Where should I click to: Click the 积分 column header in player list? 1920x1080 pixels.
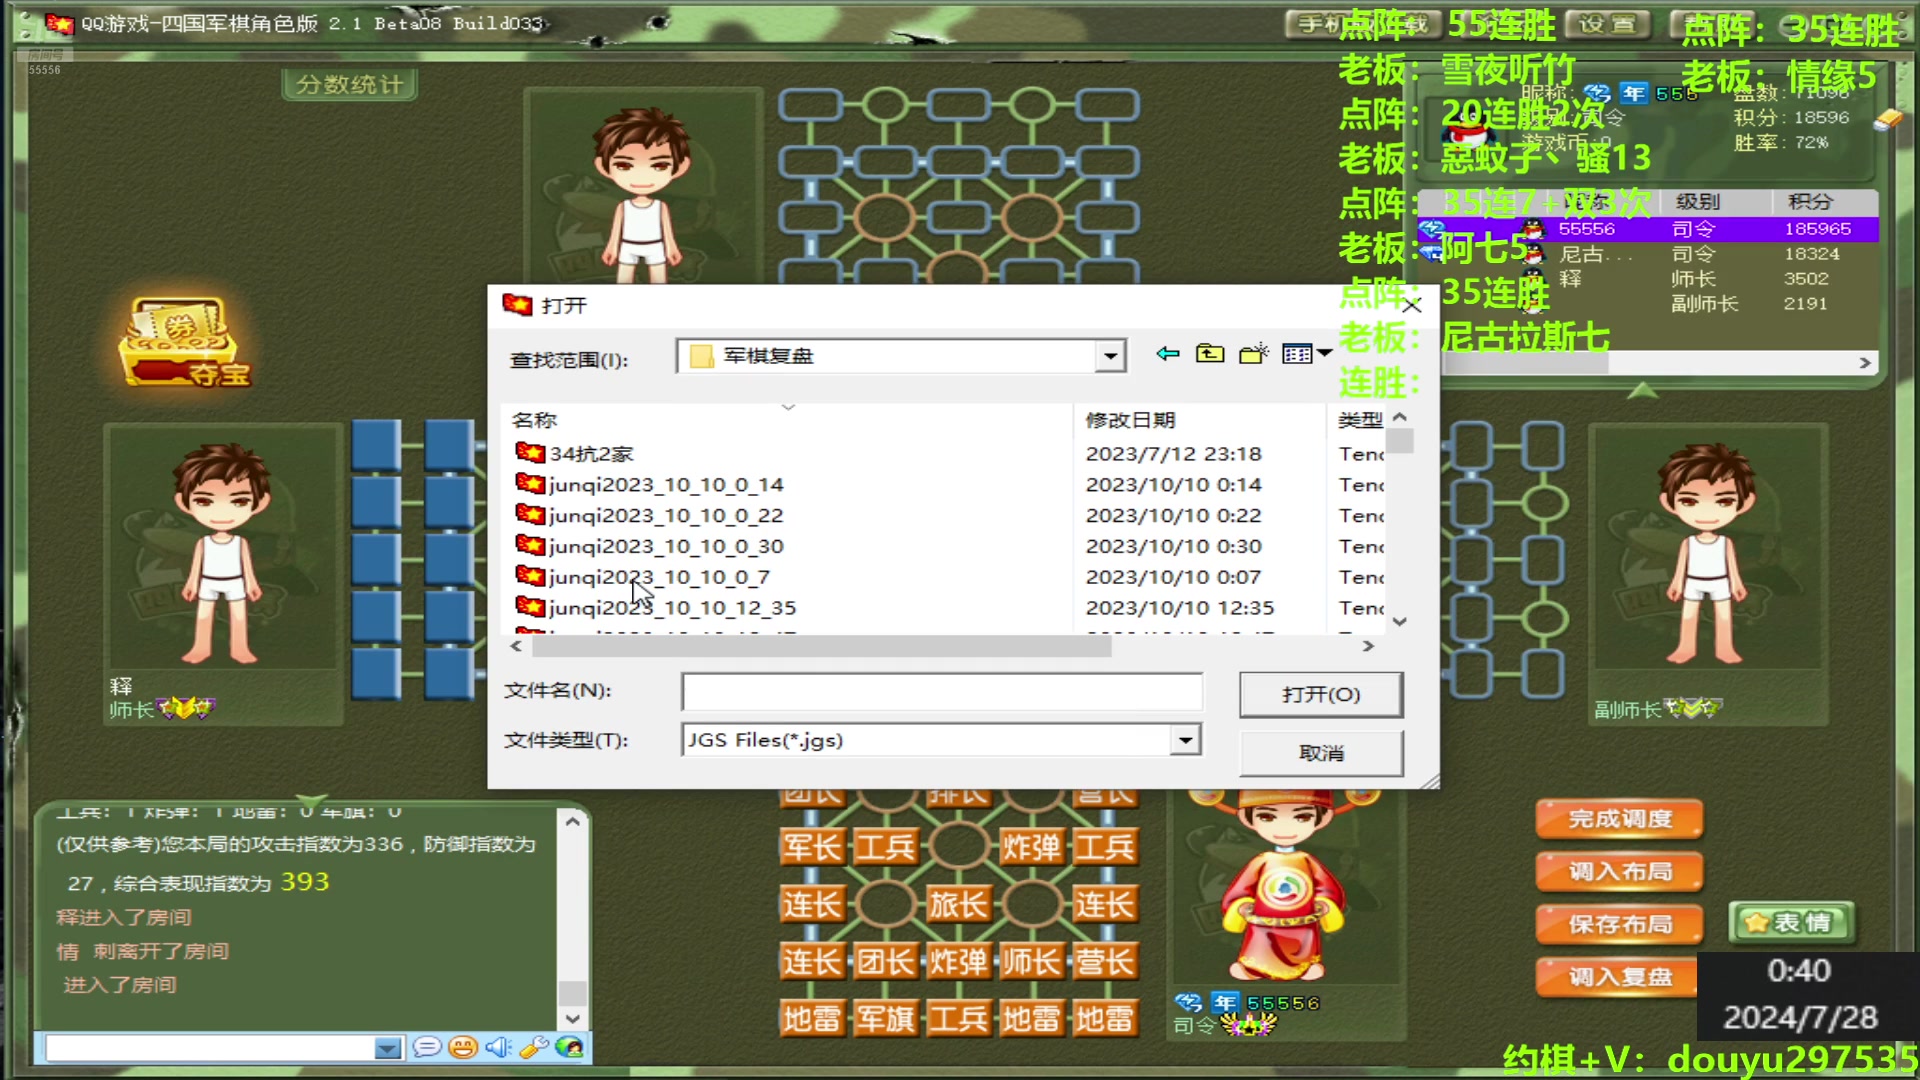pos(1810,202)
